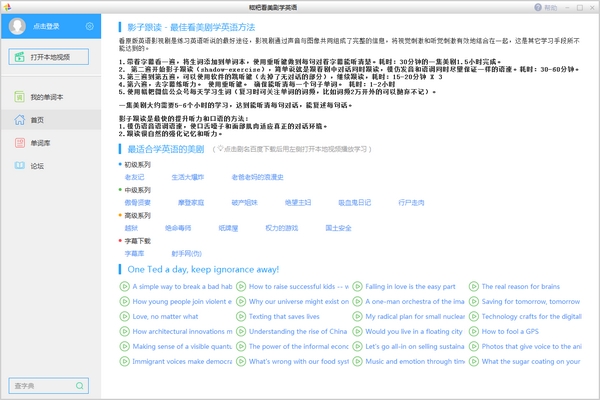Open the 国土安全 show link
600x400 pixels.
(338, 228)
